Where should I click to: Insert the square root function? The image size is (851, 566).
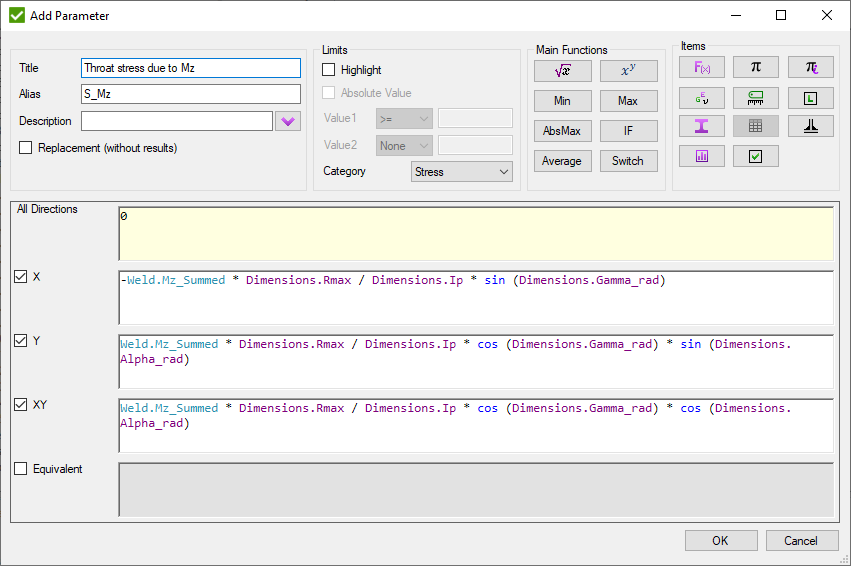562,71
